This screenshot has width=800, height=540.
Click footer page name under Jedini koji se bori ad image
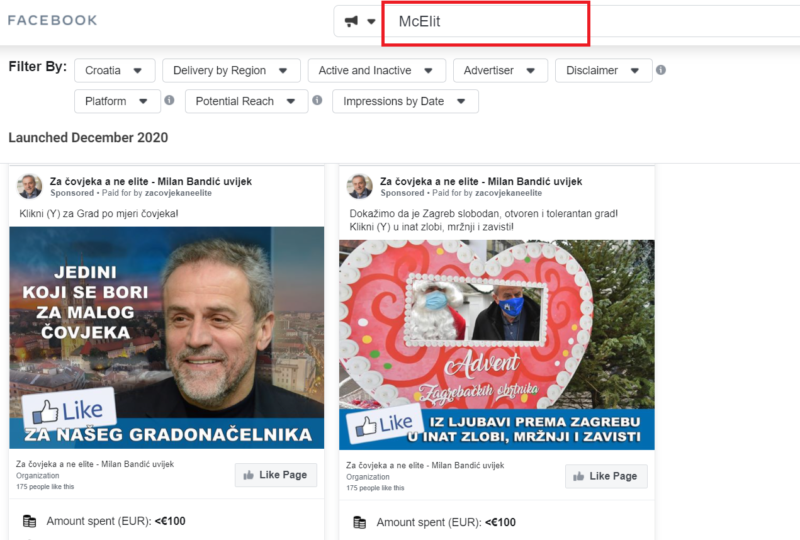coord(95,464)
